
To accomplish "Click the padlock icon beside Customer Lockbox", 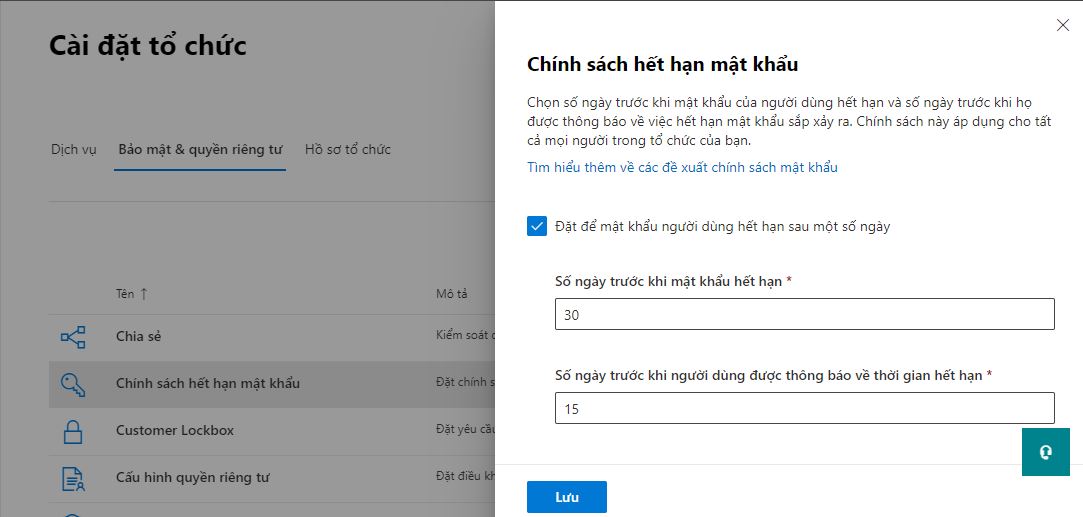I will pyautogui.click(x=73, y=431).
